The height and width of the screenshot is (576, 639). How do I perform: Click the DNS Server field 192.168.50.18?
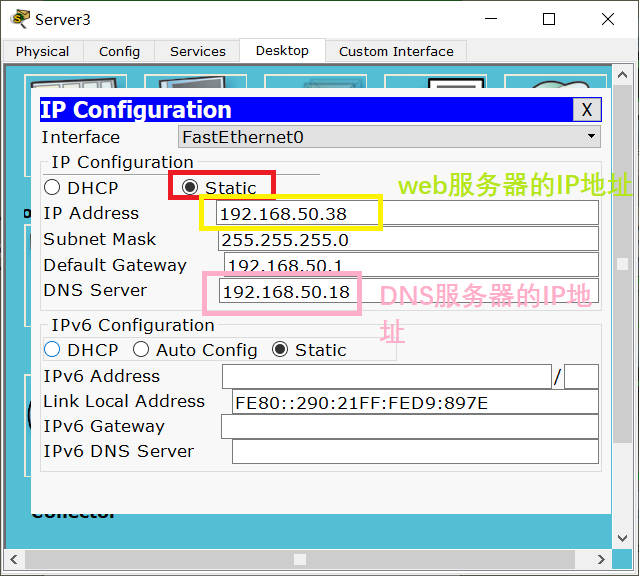click(409, 291)
